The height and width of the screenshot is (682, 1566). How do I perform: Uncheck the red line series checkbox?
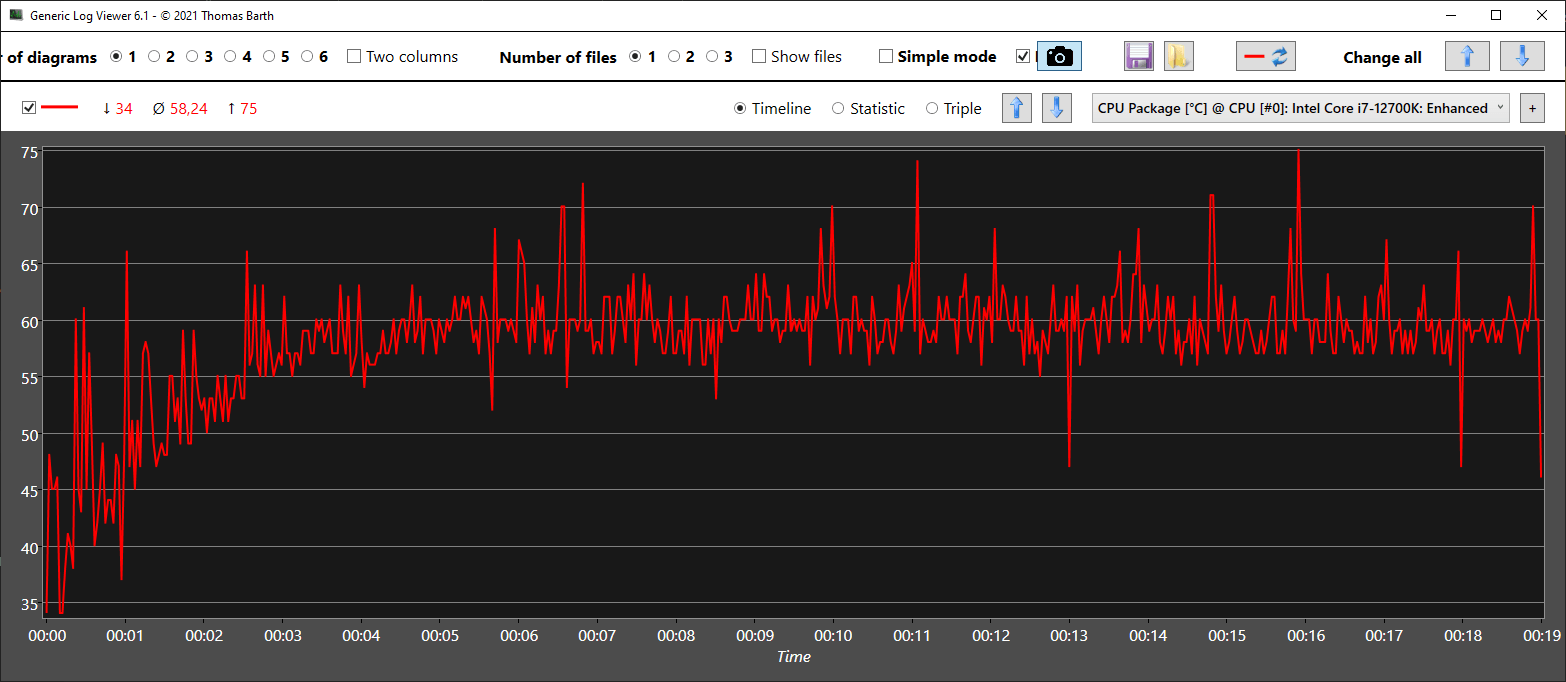28,108
